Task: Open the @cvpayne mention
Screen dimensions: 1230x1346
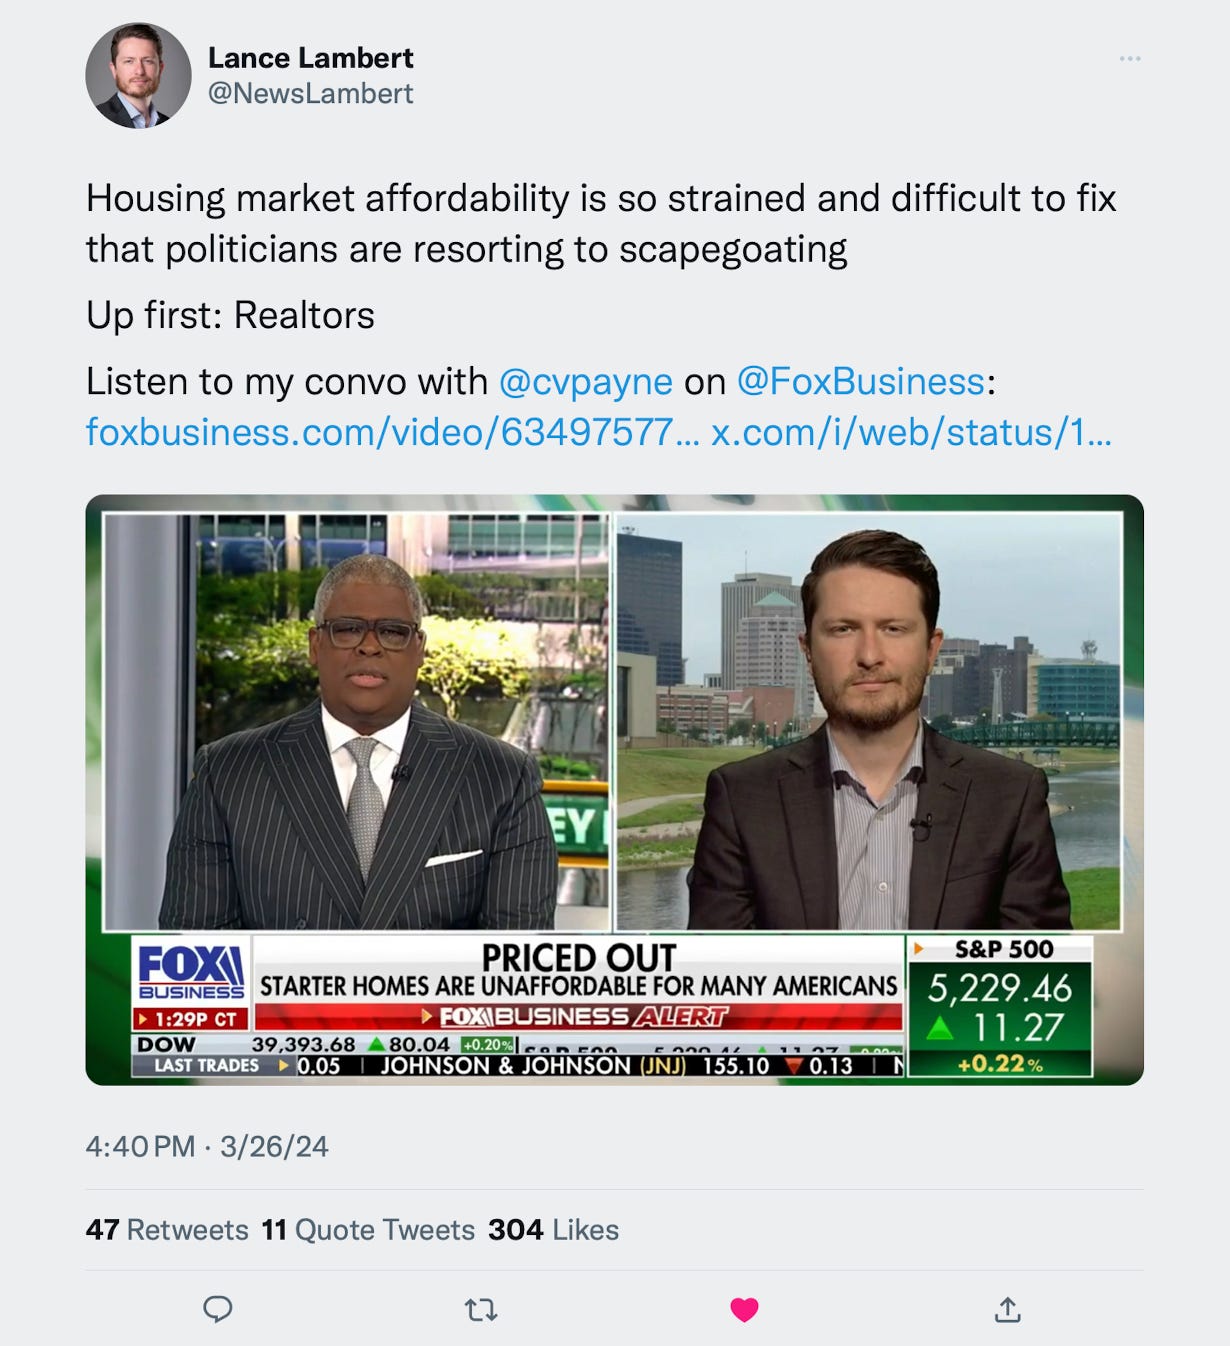Action: coord(585,381)
